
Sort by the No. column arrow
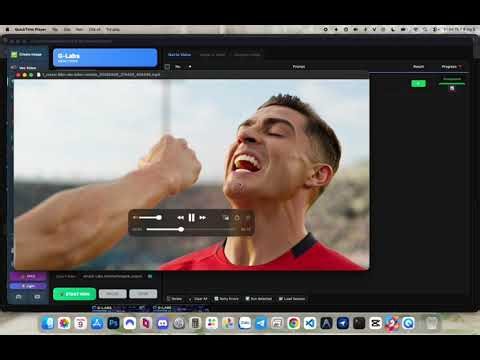(190, 67)
